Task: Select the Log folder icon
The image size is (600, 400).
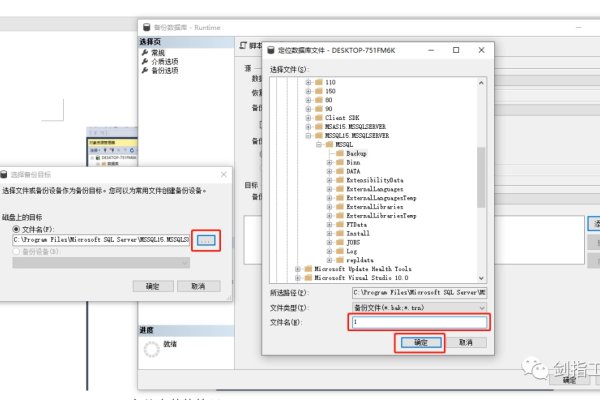Action: pos(338,250)
